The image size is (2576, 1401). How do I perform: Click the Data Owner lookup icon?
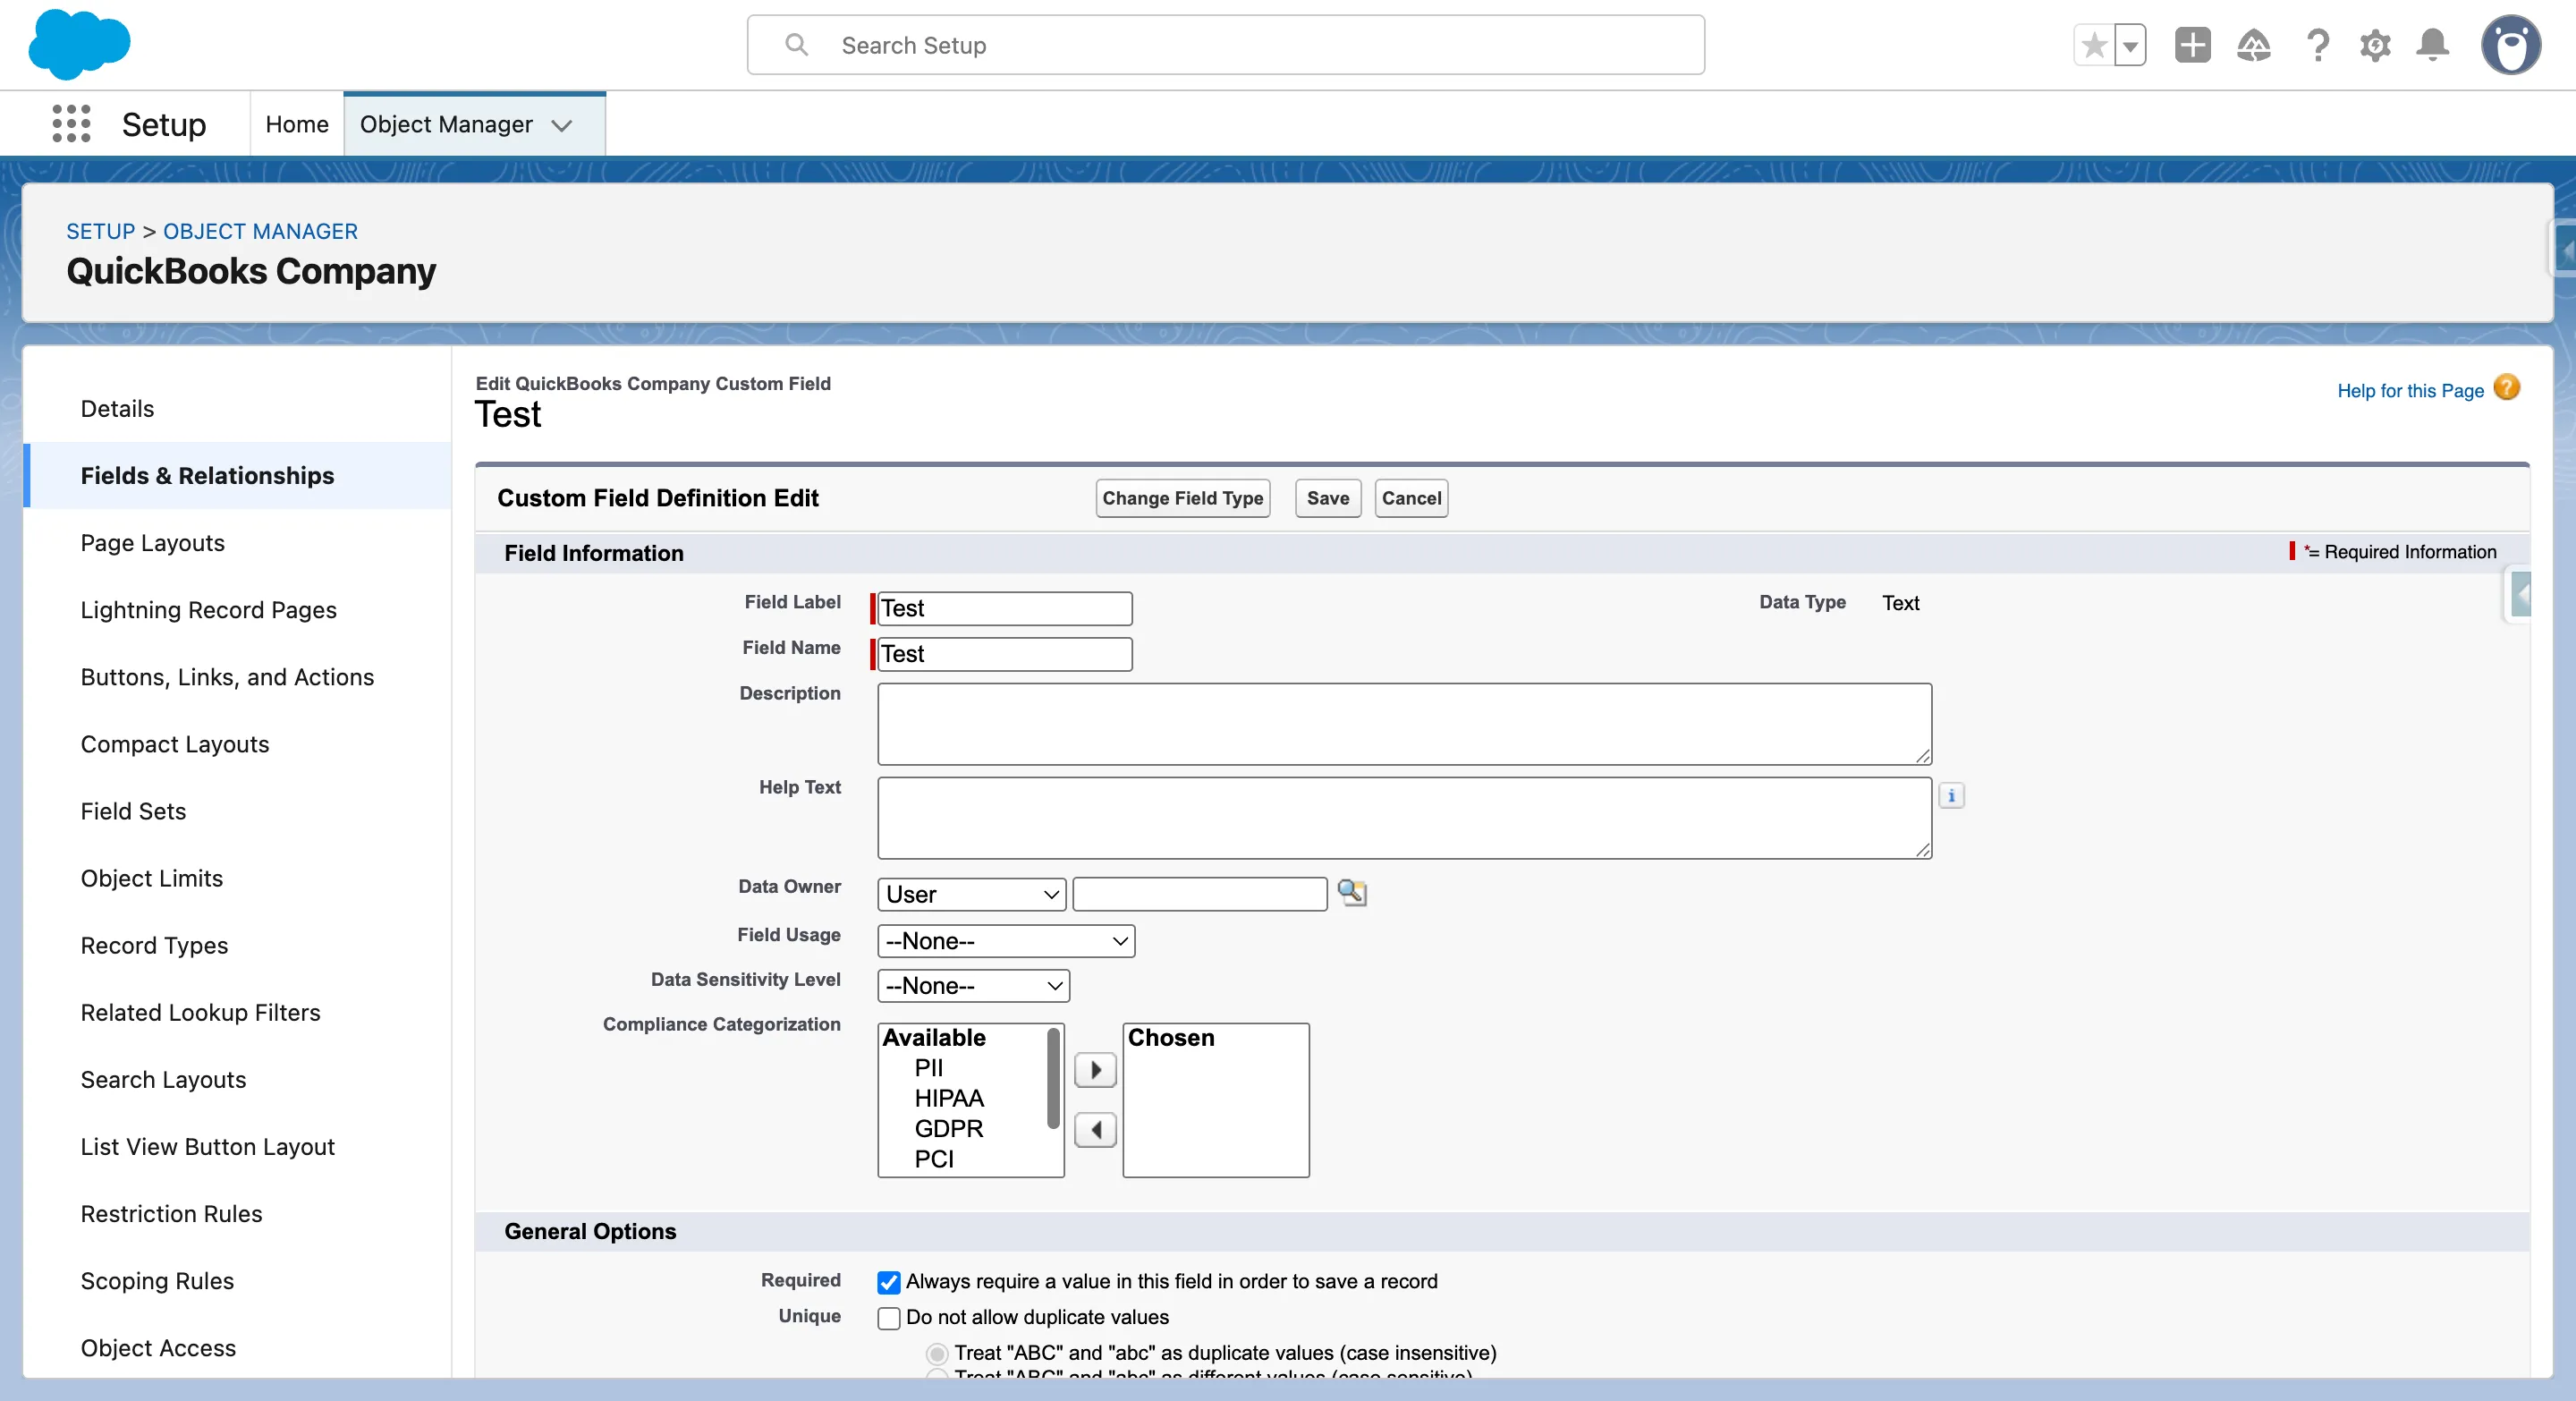(x=1352, y=893)
